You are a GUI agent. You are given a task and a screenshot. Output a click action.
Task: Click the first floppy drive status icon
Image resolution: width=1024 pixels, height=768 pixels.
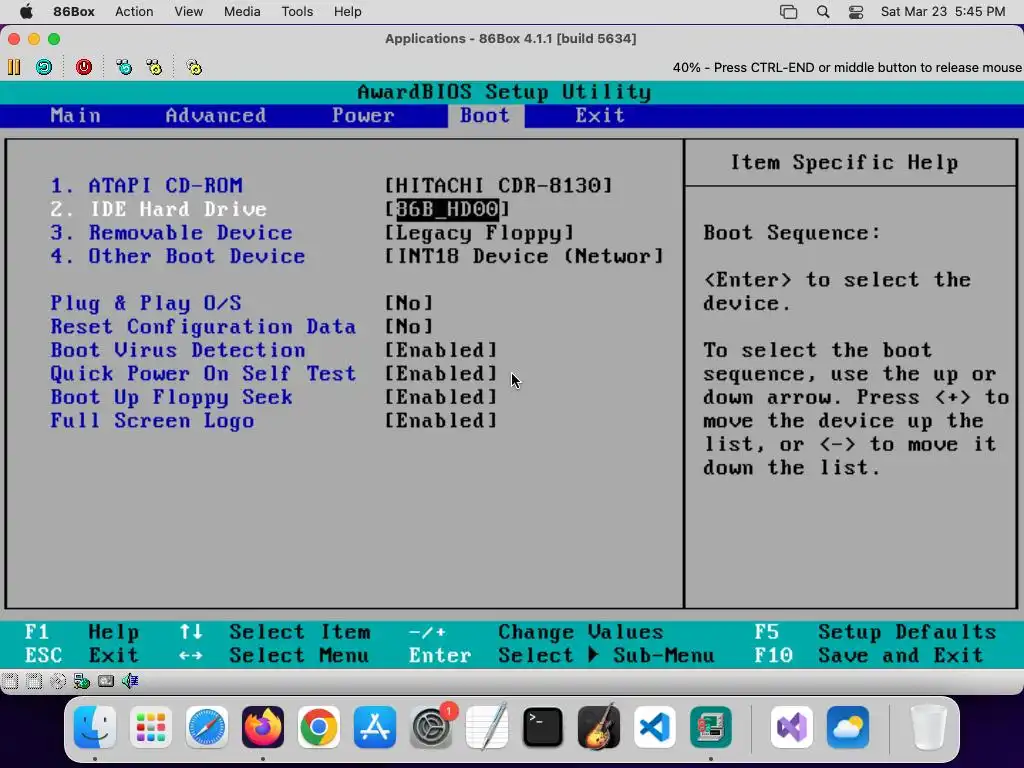click(10, 682)
